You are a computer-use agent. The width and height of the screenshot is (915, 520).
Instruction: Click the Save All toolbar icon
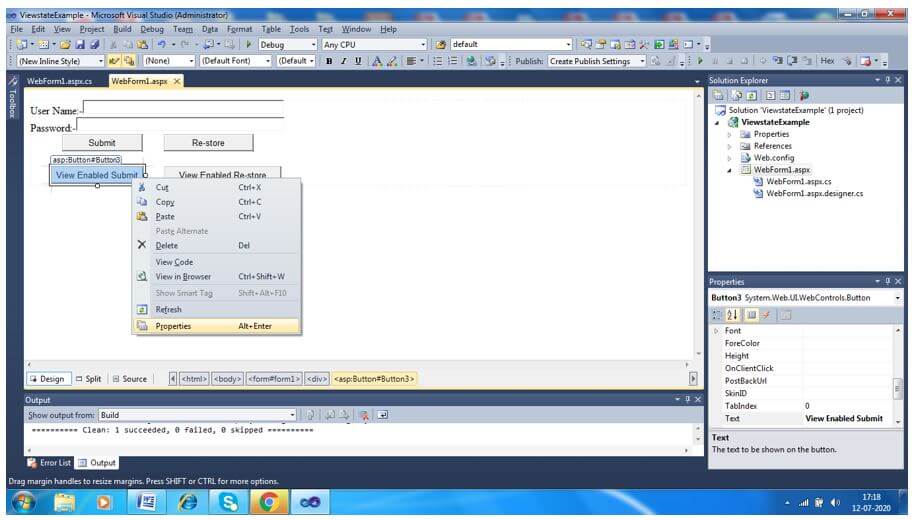click(x=94, y=44)
